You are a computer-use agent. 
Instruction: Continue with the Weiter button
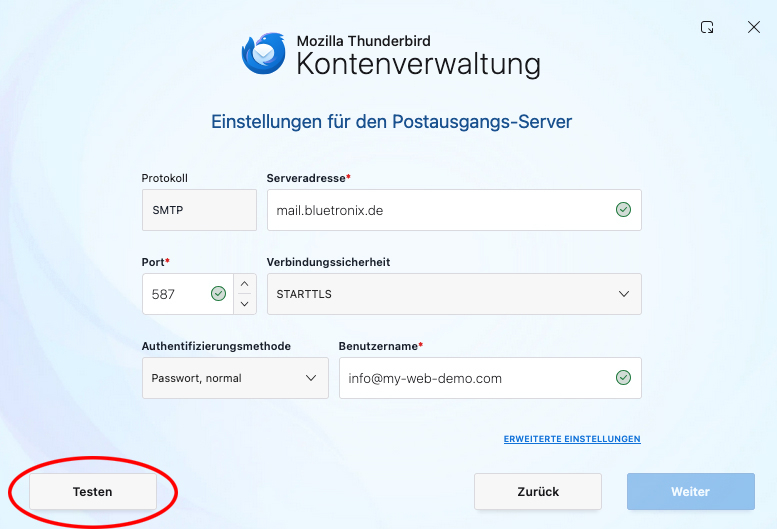coord(691,491)
